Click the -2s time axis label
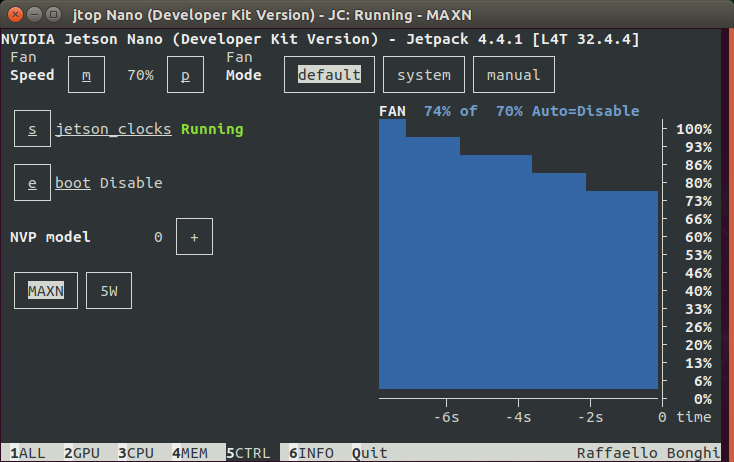The height and width of the screenshot is (462, 734). tap(590, 417)
